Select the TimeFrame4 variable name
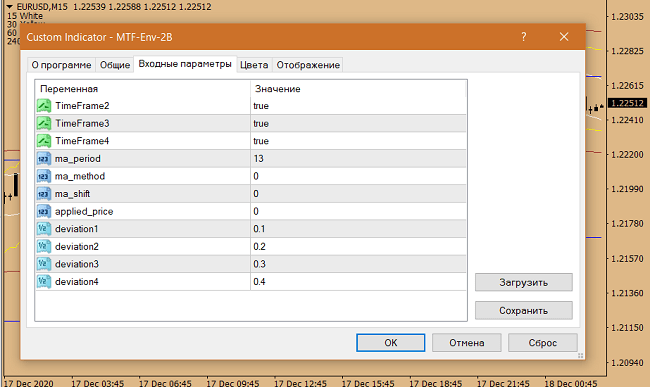650x387 pixels. tap(82, 141)
